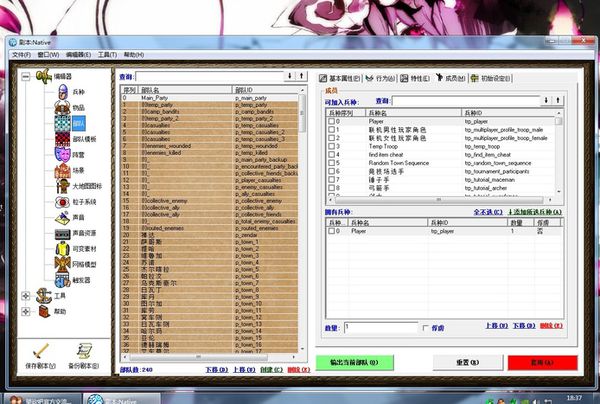Click the 工具 anchor icon
This screenshot has height=404, width=600.
(44, 296)
